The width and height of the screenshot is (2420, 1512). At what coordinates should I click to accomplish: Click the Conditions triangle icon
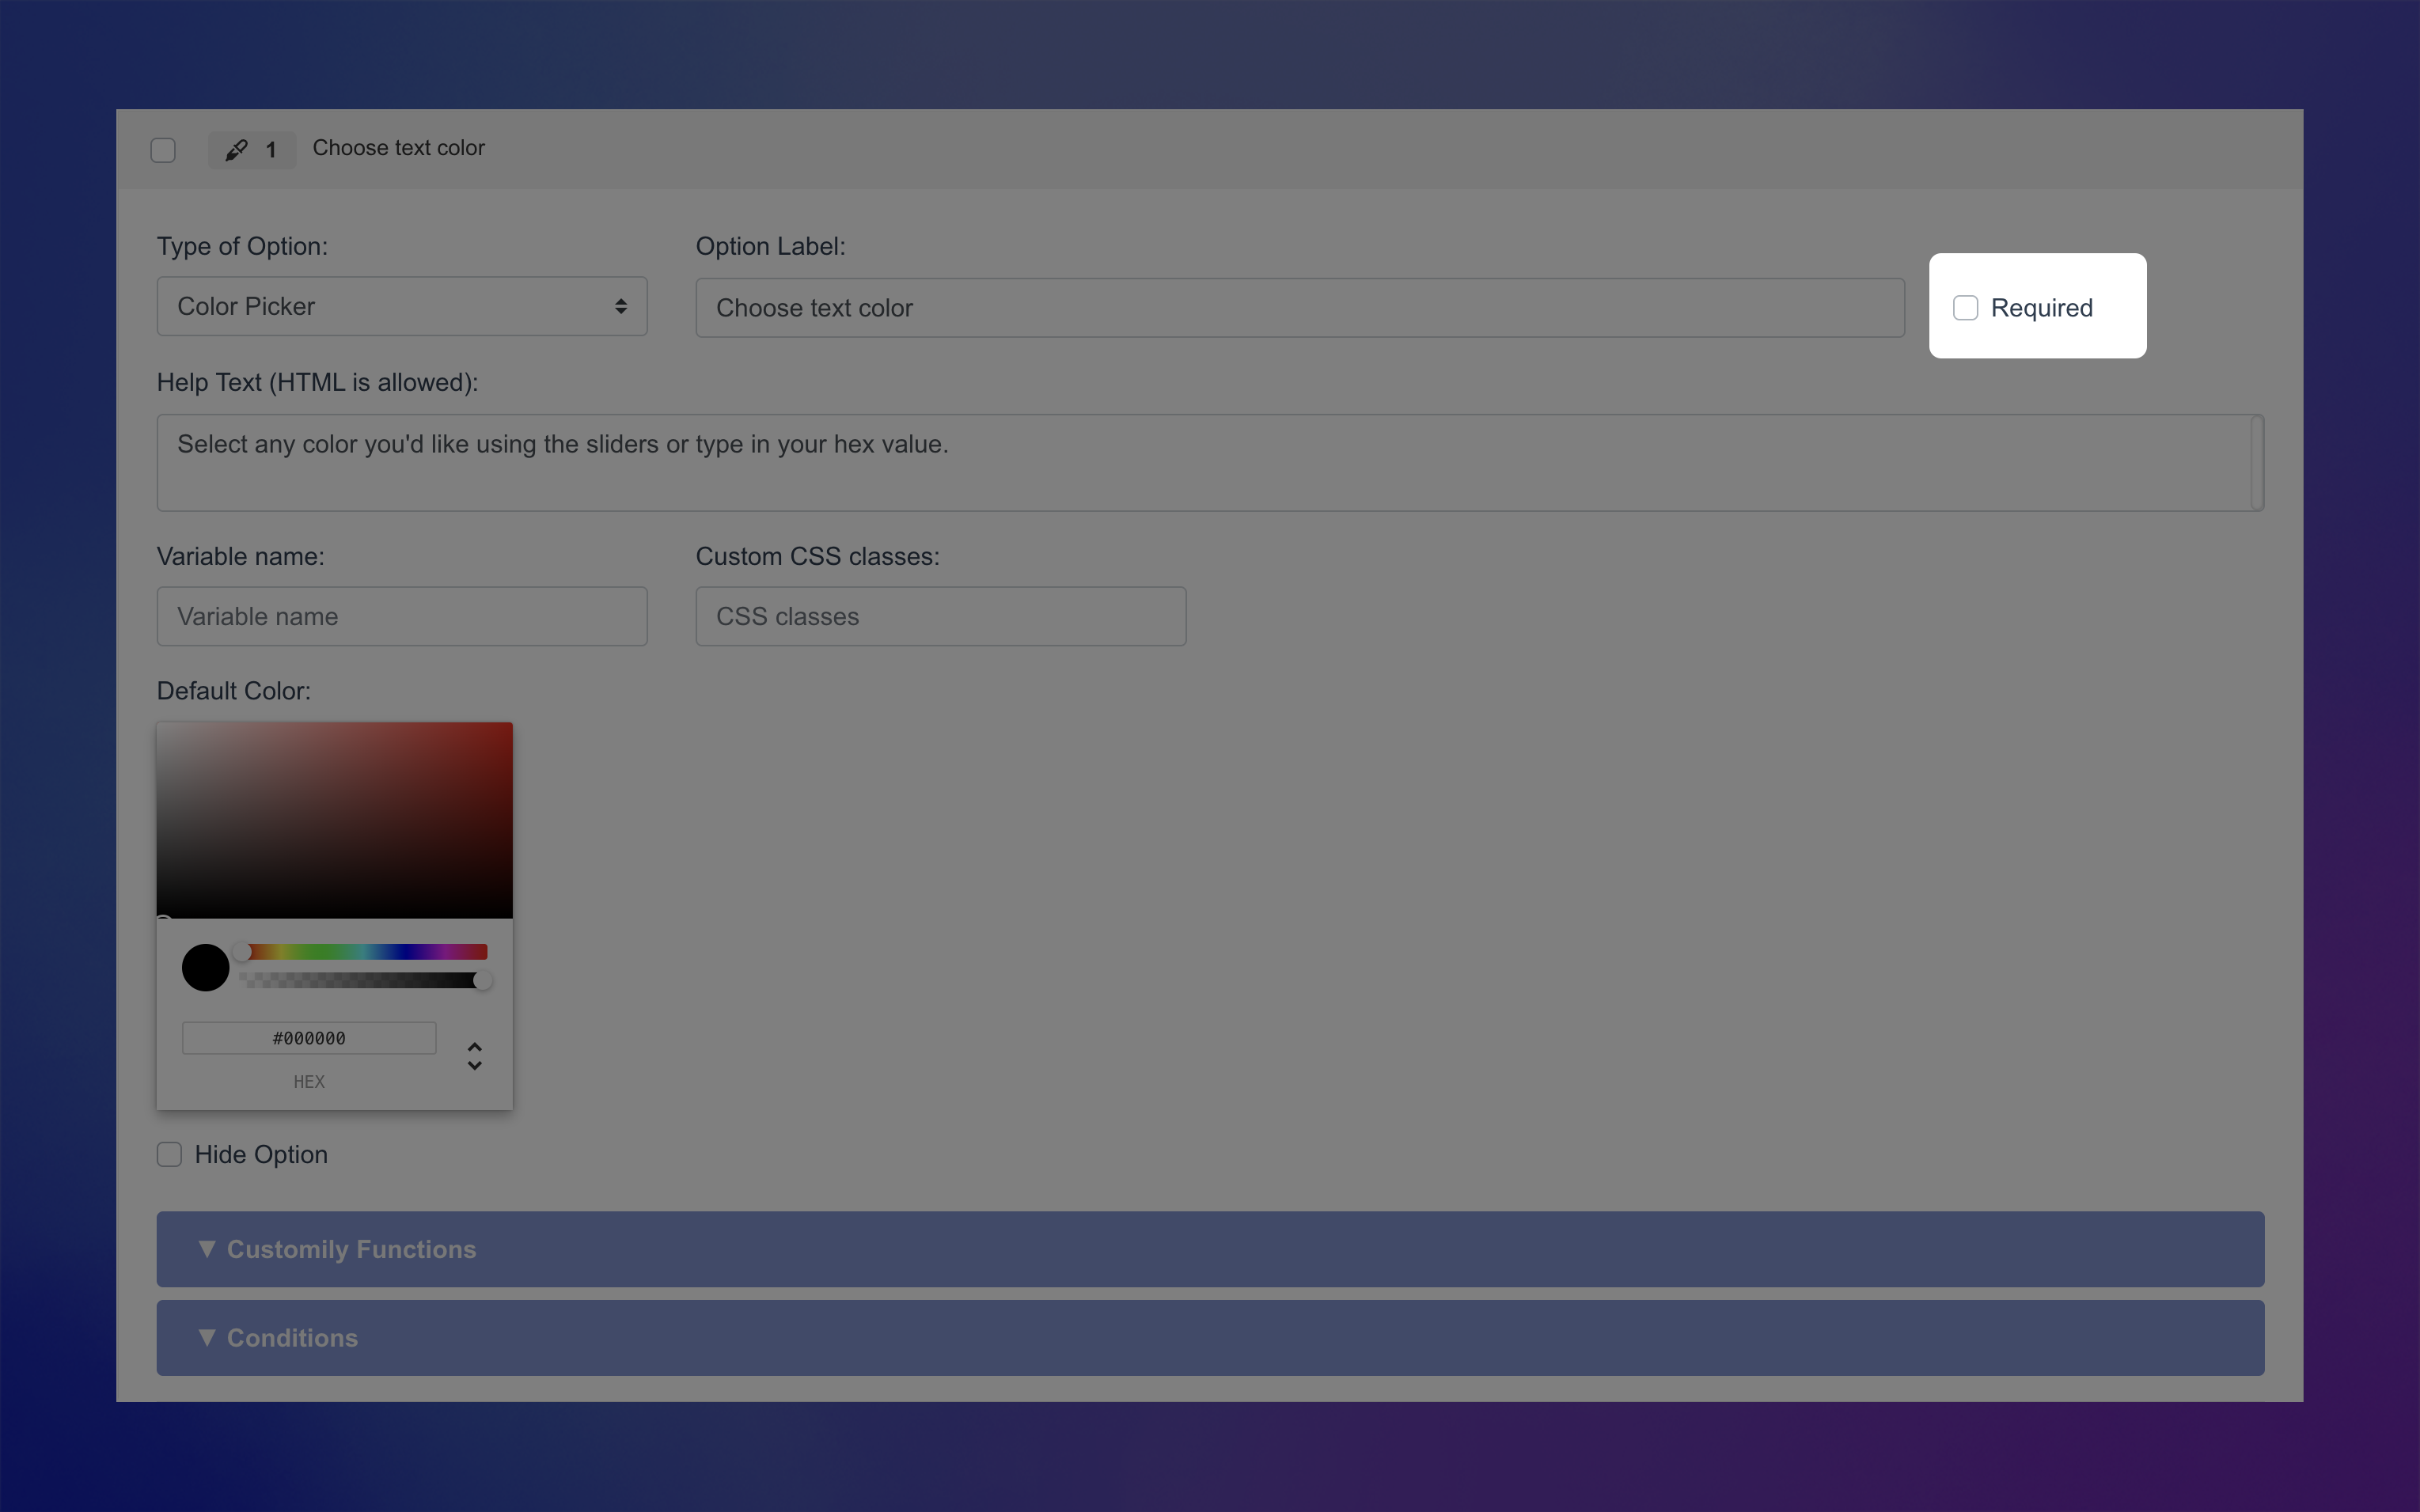click(x=207, y=1337)
